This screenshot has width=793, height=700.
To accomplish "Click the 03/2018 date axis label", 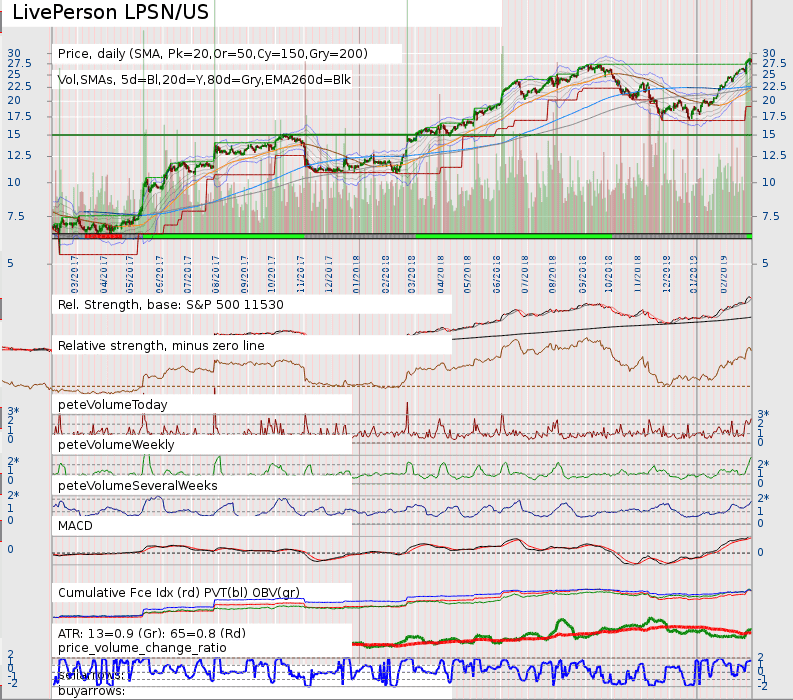I will pyautogui.click(x=412, y=275).
